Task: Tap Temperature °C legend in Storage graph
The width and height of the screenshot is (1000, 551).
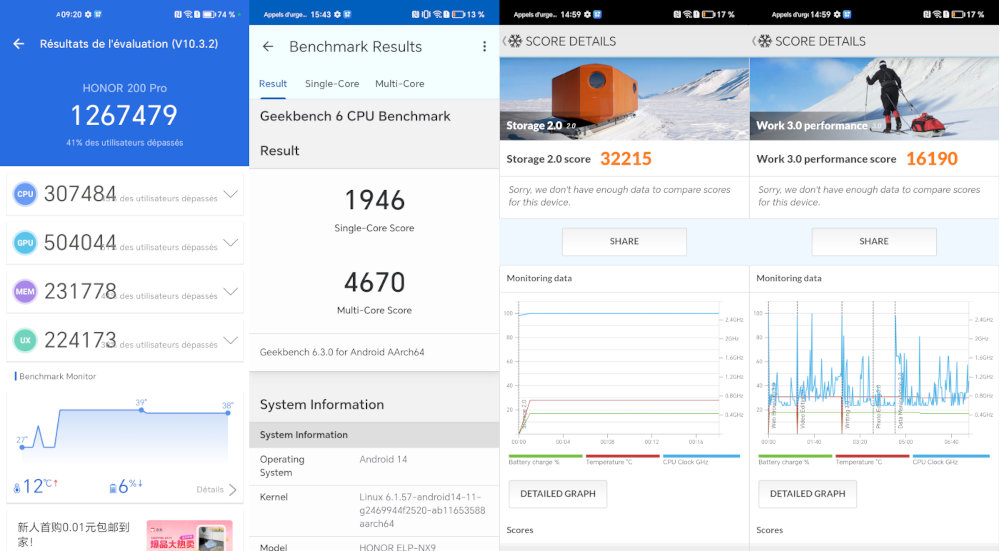Action: point(622,459)
